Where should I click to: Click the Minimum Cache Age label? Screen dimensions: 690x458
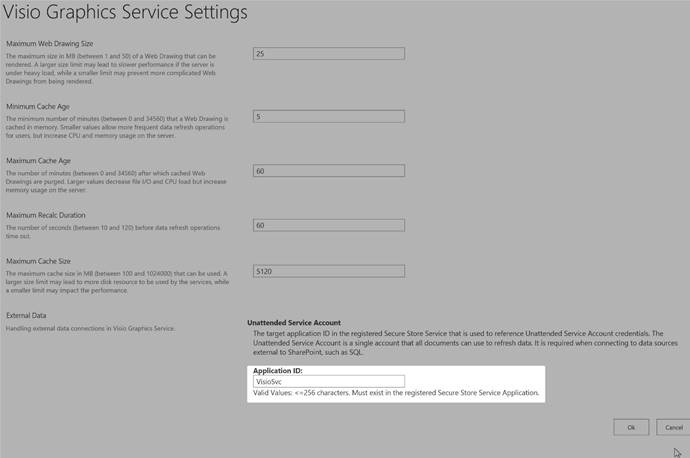38,106
